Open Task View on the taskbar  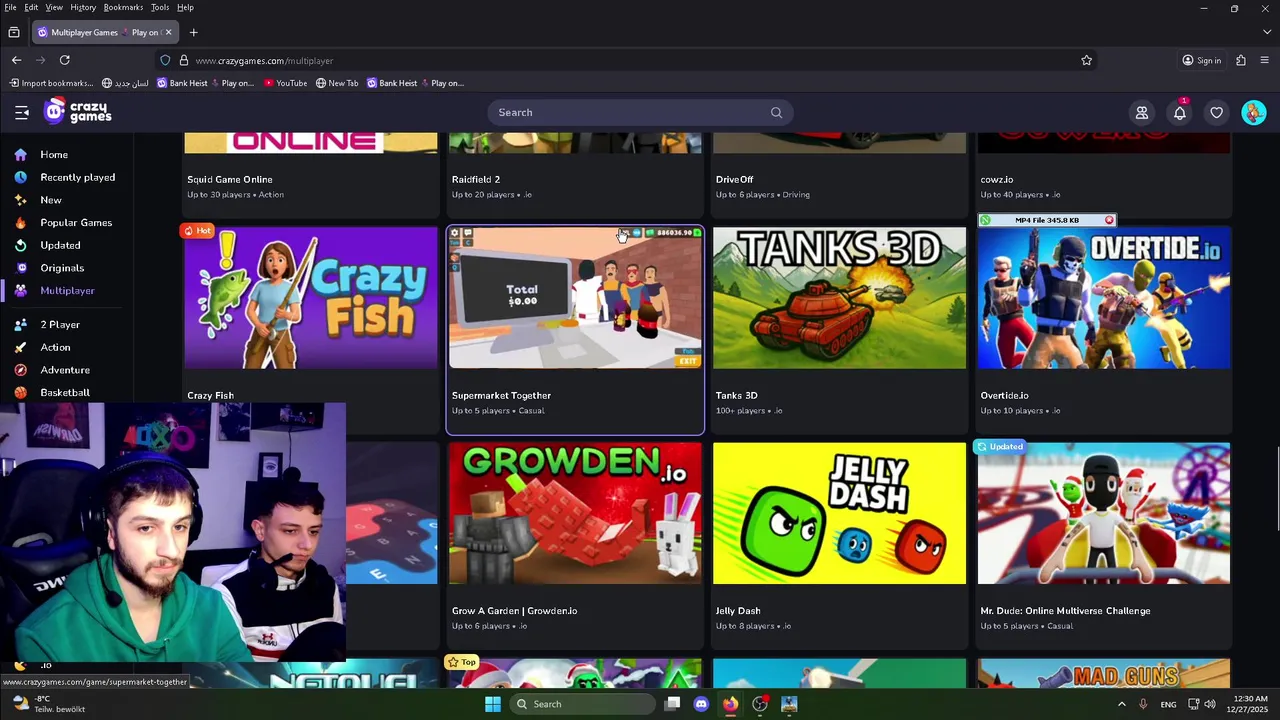coord(673,704)
